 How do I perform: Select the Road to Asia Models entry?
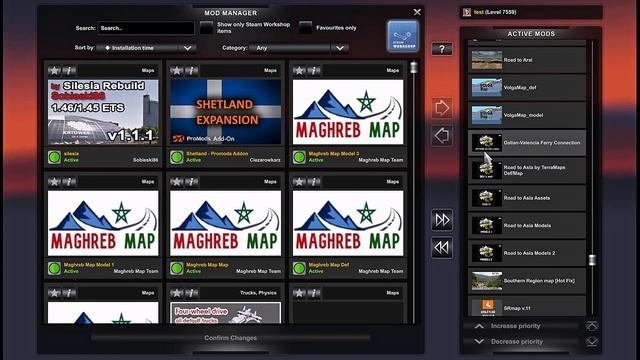coord(527,225)
